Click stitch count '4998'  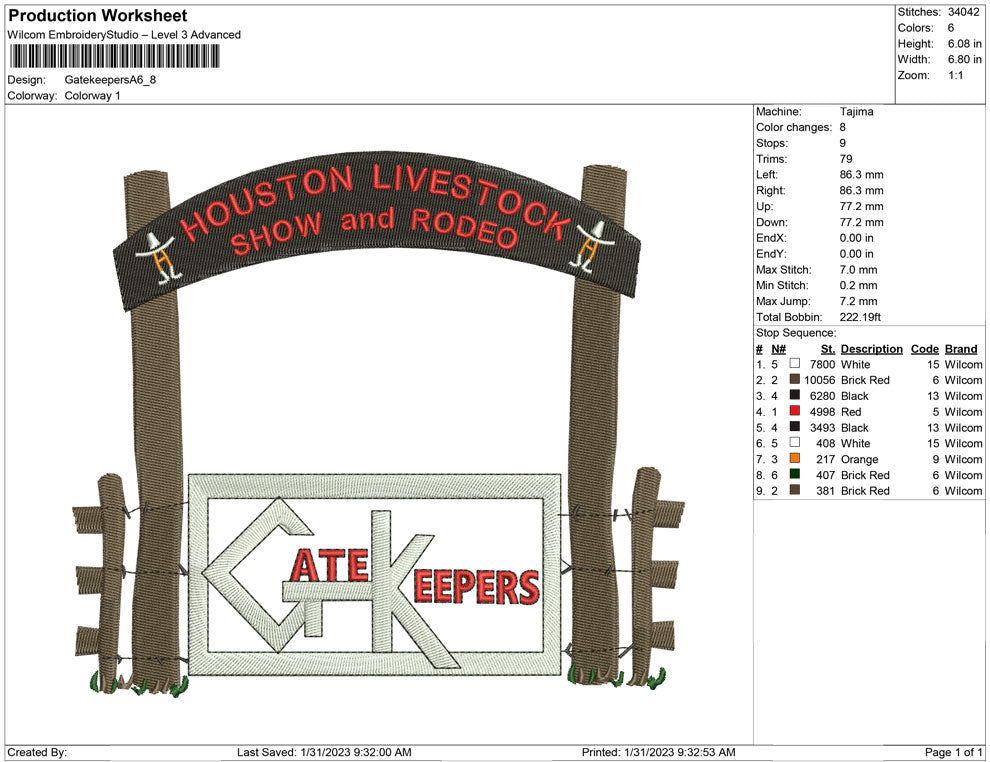[x=822, y=412]
